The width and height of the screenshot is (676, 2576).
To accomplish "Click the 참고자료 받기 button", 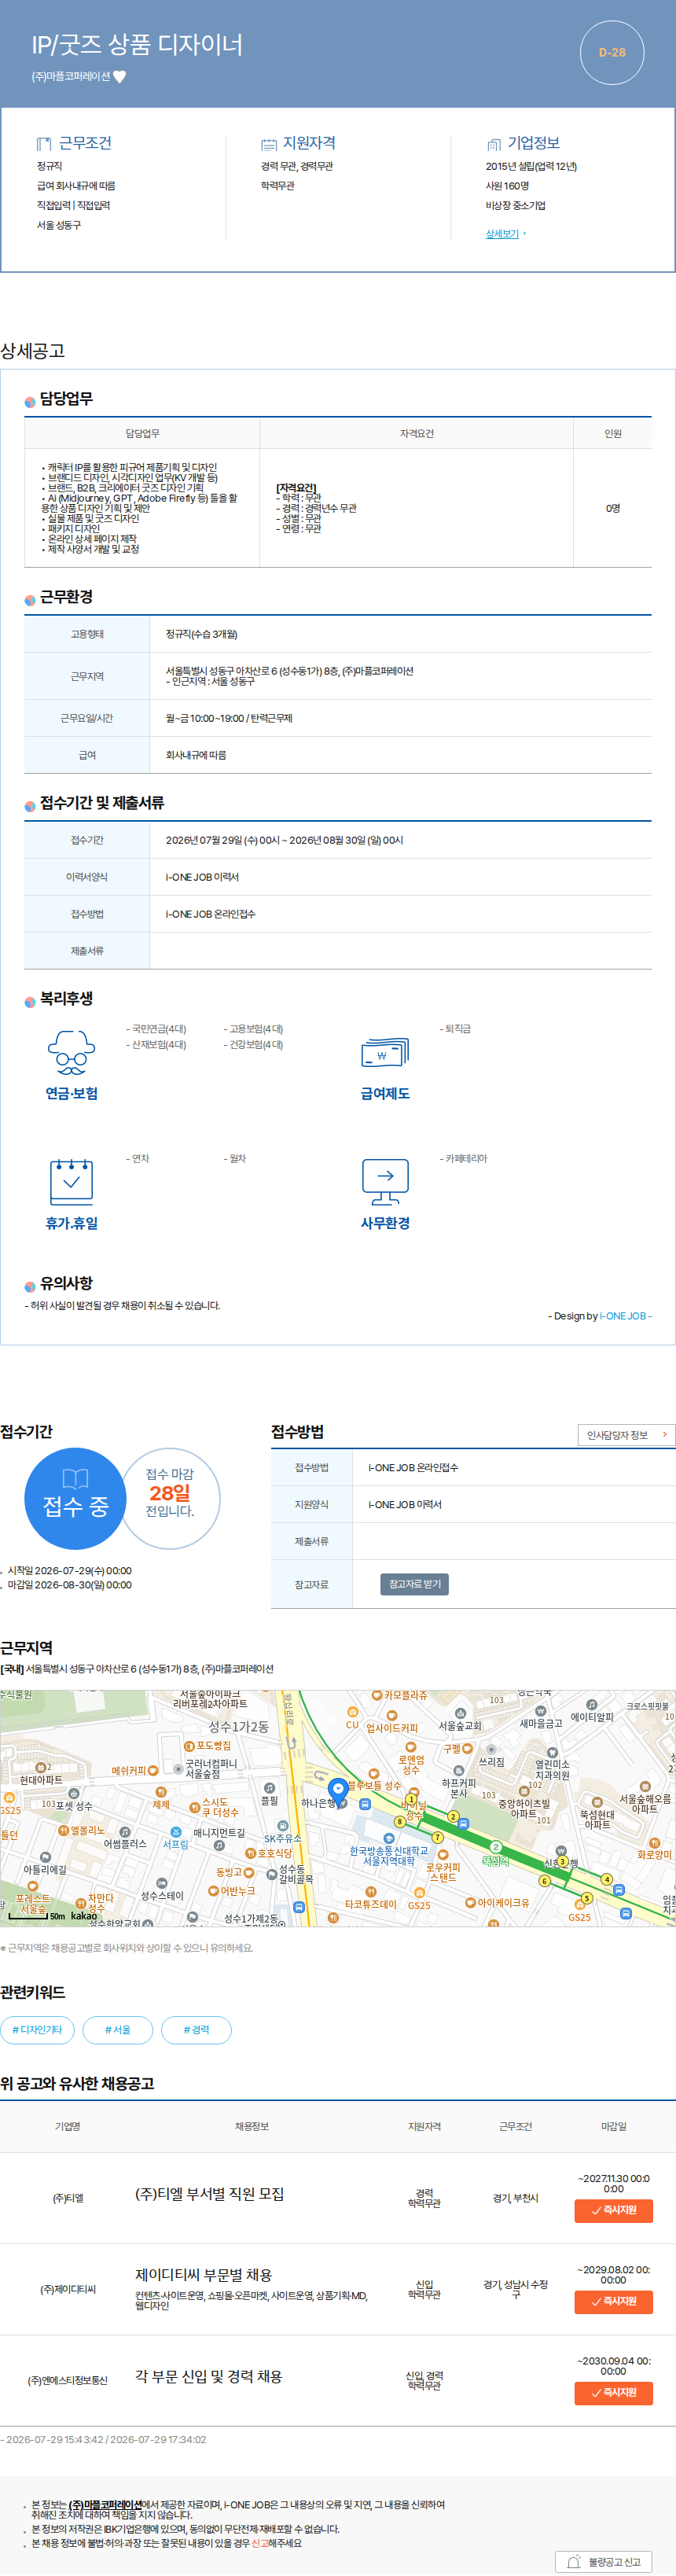I will point(414,1584).
